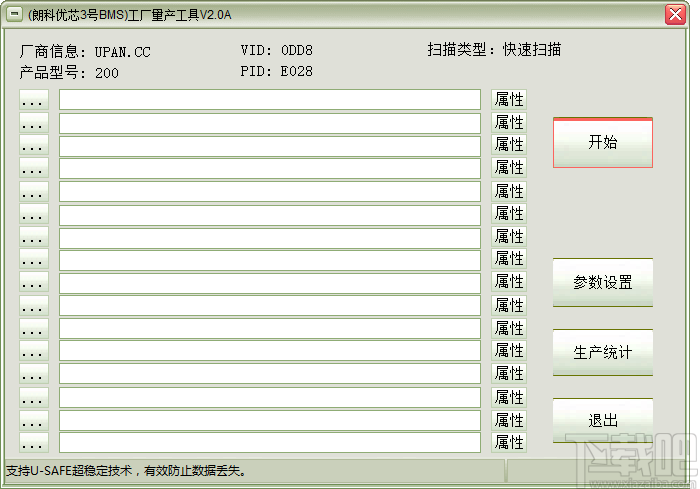Open 属性 properties for the last row
The image size is (700, 489).
(509, 442)
